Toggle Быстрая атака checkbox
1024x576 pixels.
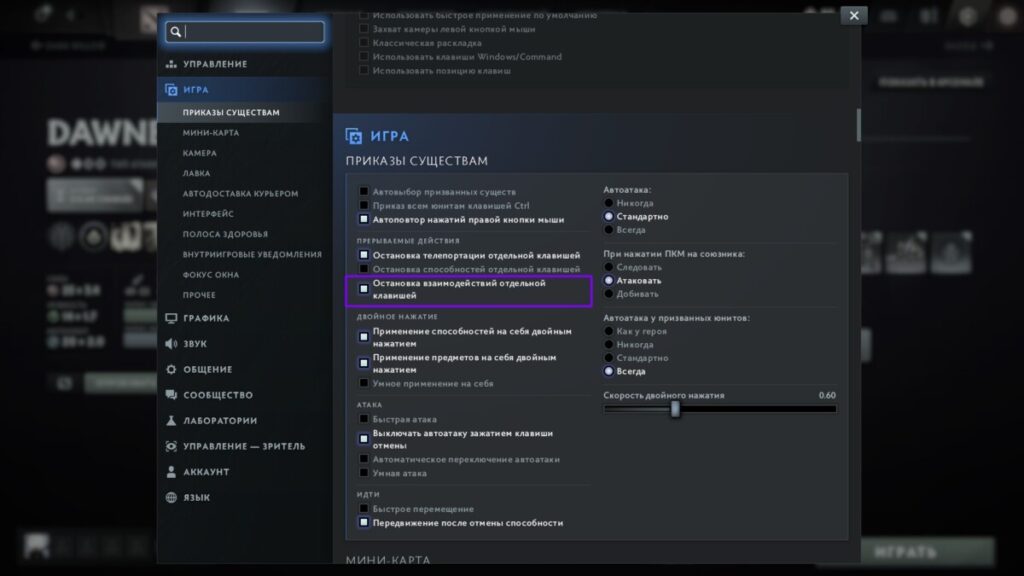pyautogui.click(x=364, y=419)
